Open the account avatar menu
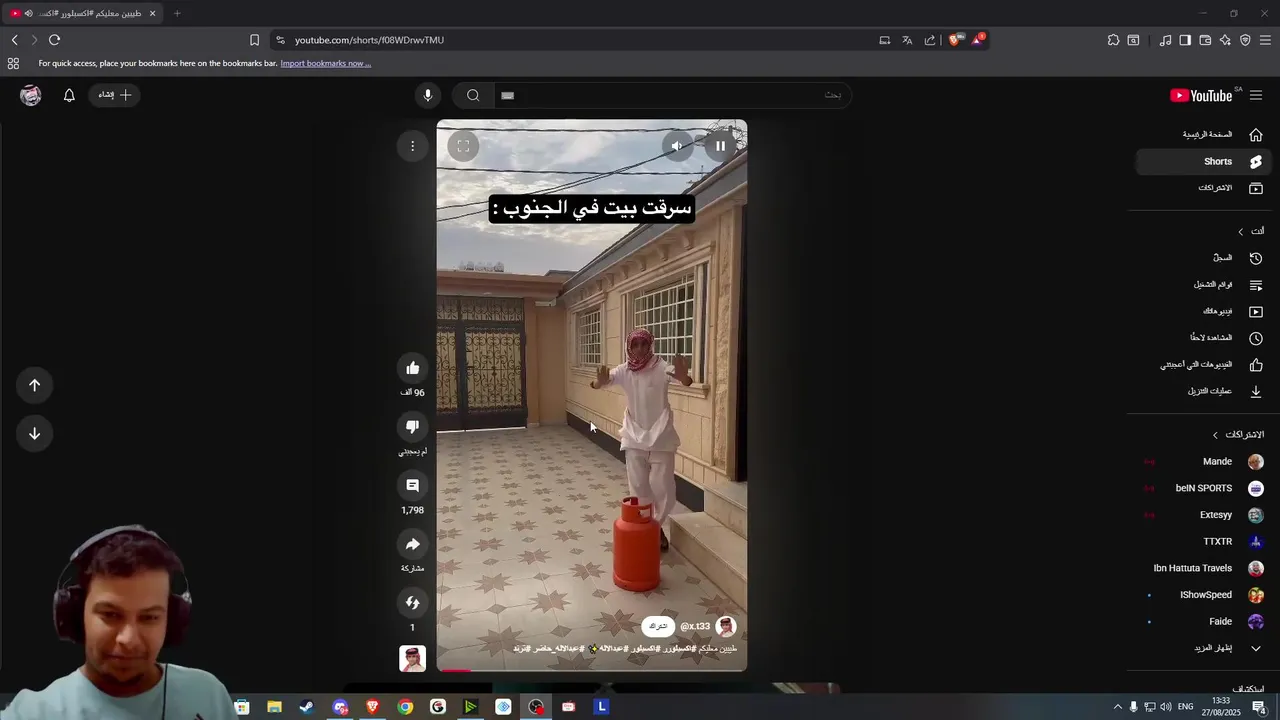 31,95
